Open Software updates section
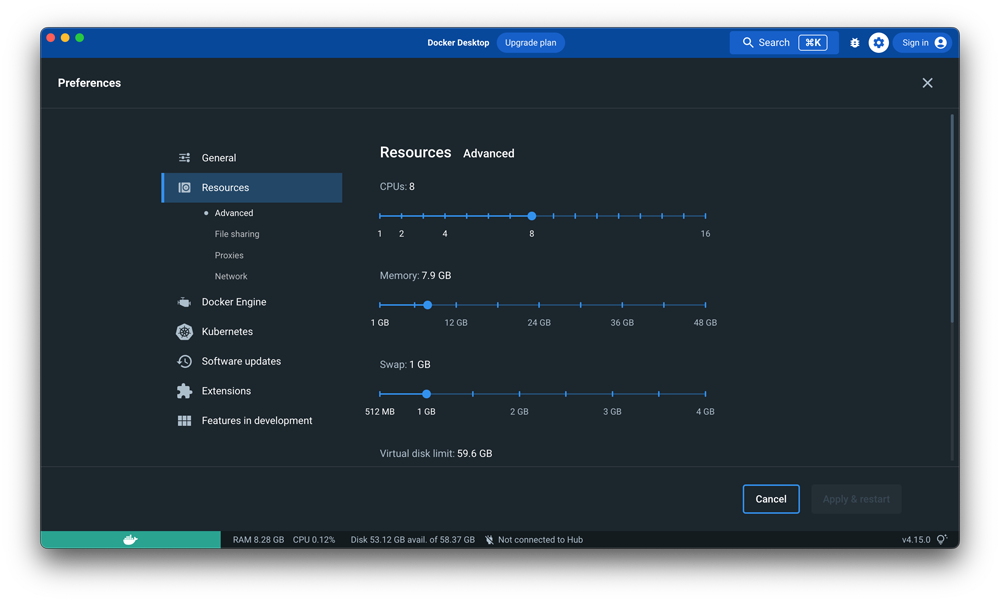Screen dimensions: 1000x602 tap(241, 361)
